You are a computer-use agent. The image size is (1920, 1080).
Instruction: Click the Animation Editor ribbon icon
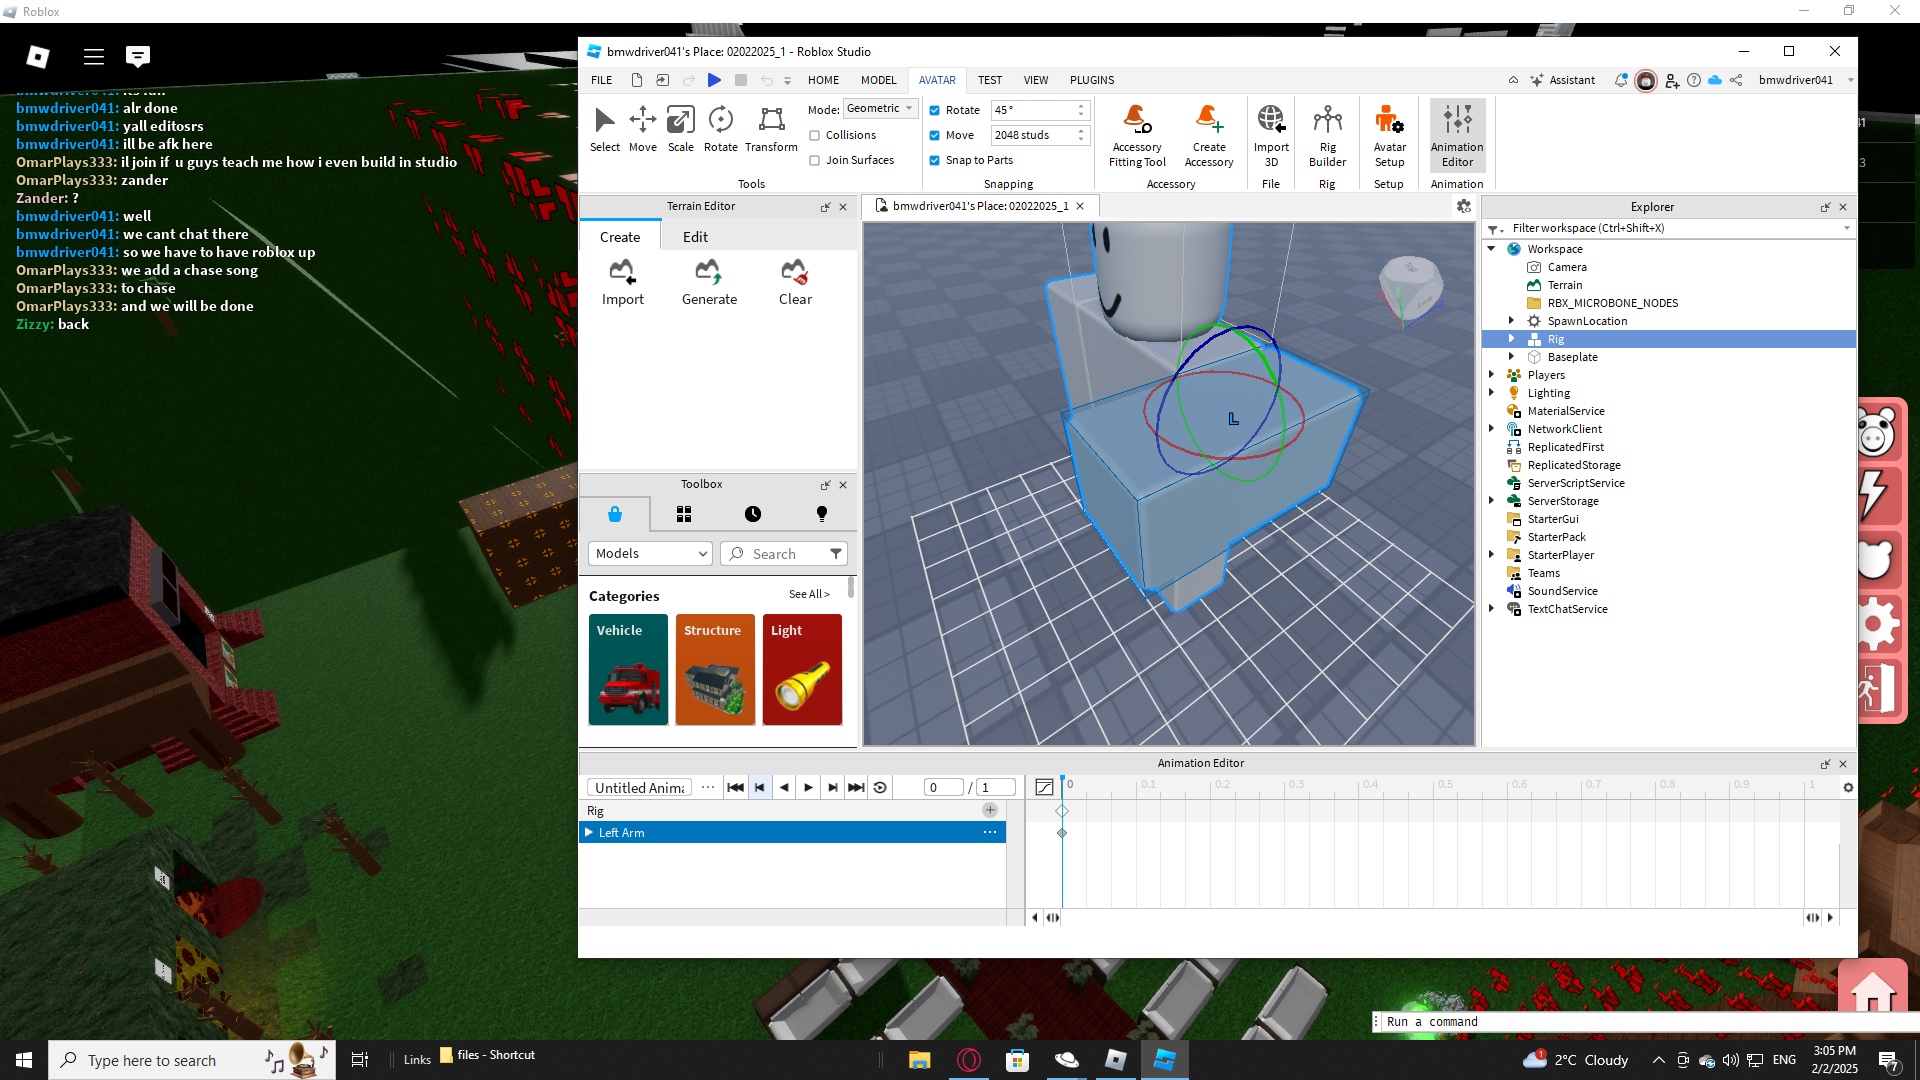[x=1457, y=135]
